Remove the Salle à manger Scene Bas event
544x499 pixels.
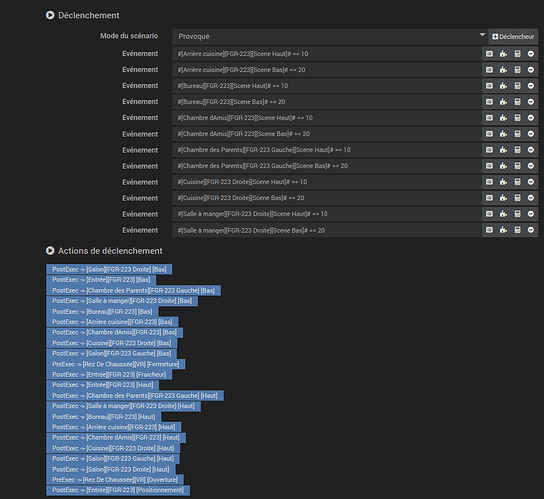[x=531, y=230]
